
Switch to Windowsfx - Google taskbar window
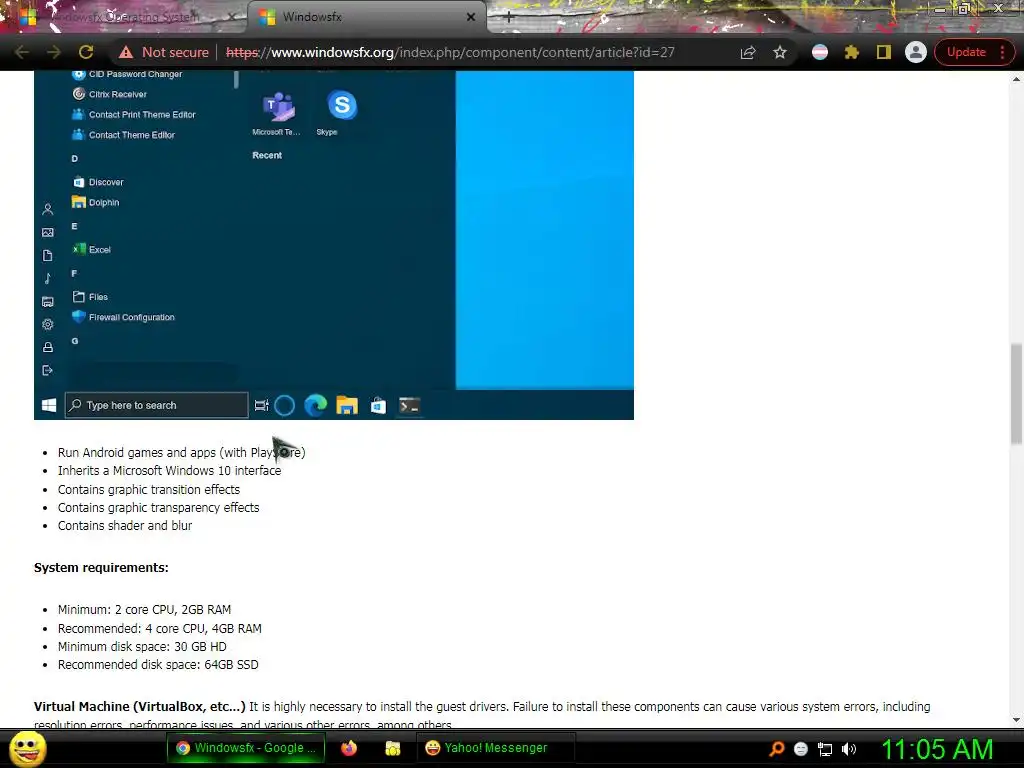tap(246, 748)
